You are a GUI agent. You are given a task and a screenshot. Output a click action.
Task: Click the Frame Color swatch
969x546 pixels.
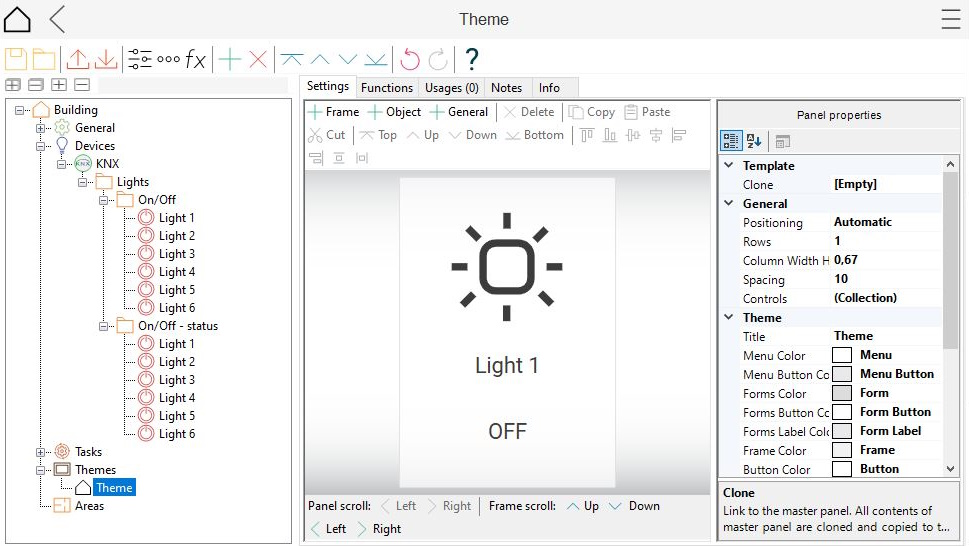point(842,450)
